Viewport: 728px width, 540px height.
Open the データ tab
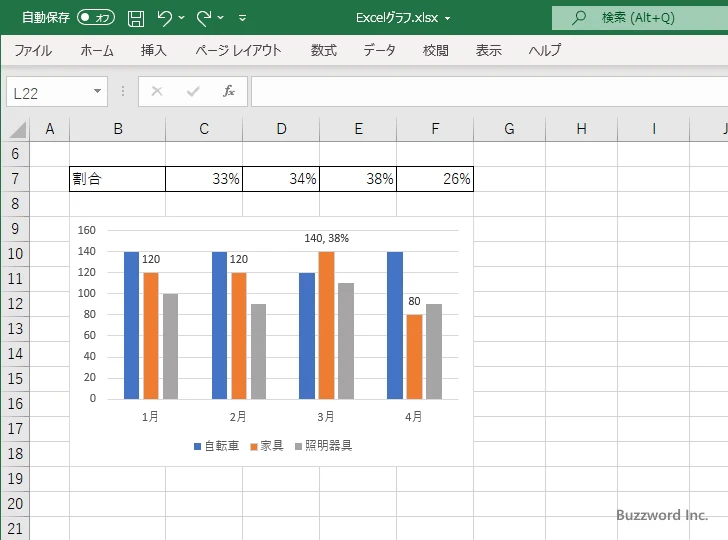(x=379, y=50)
